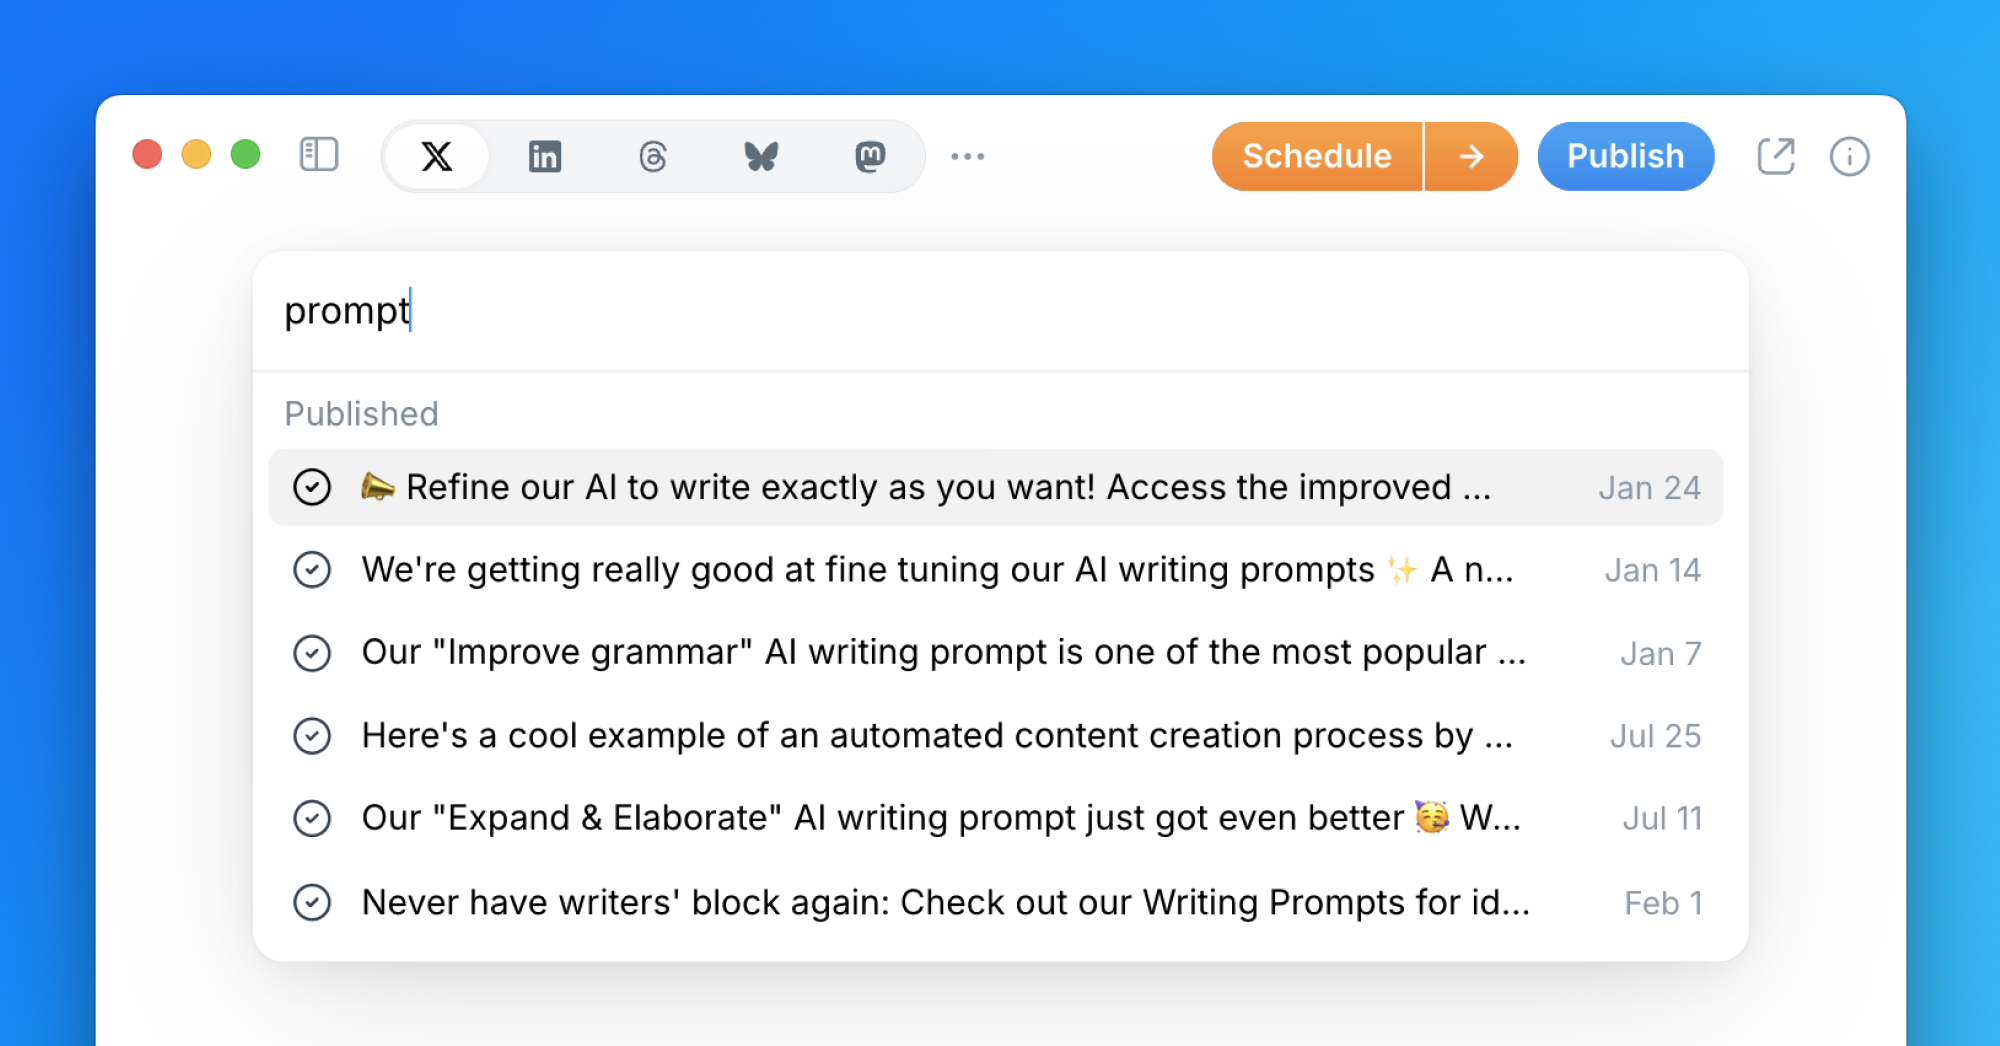Viewport: 2000px width, 1046px height.
Task: Click the Schedule button
Action: 1317,156
